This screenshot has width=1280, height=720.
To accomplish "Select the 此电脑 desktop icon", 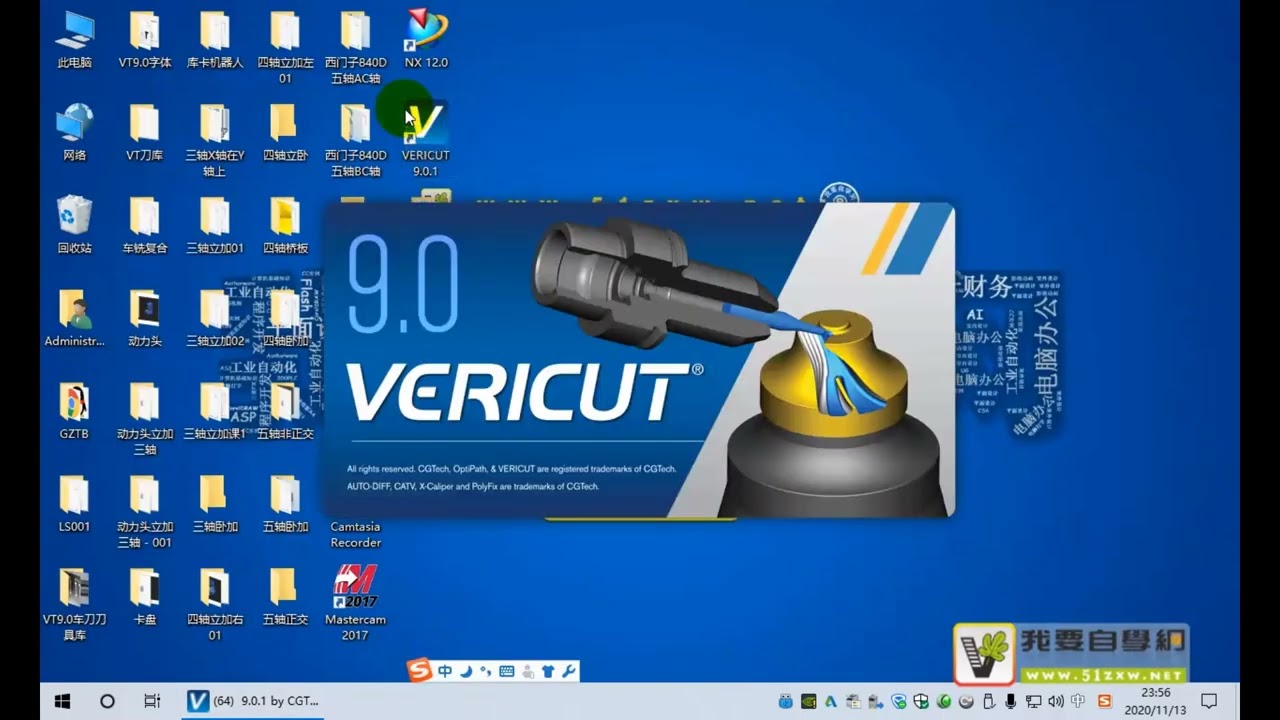I will point(75,40).
